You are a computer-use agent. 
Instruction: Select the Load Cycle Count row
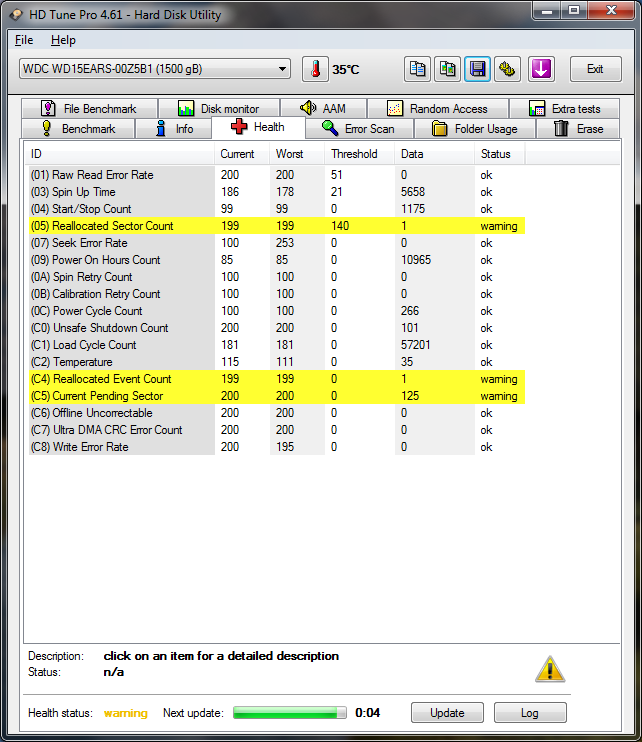pos(277,344)
